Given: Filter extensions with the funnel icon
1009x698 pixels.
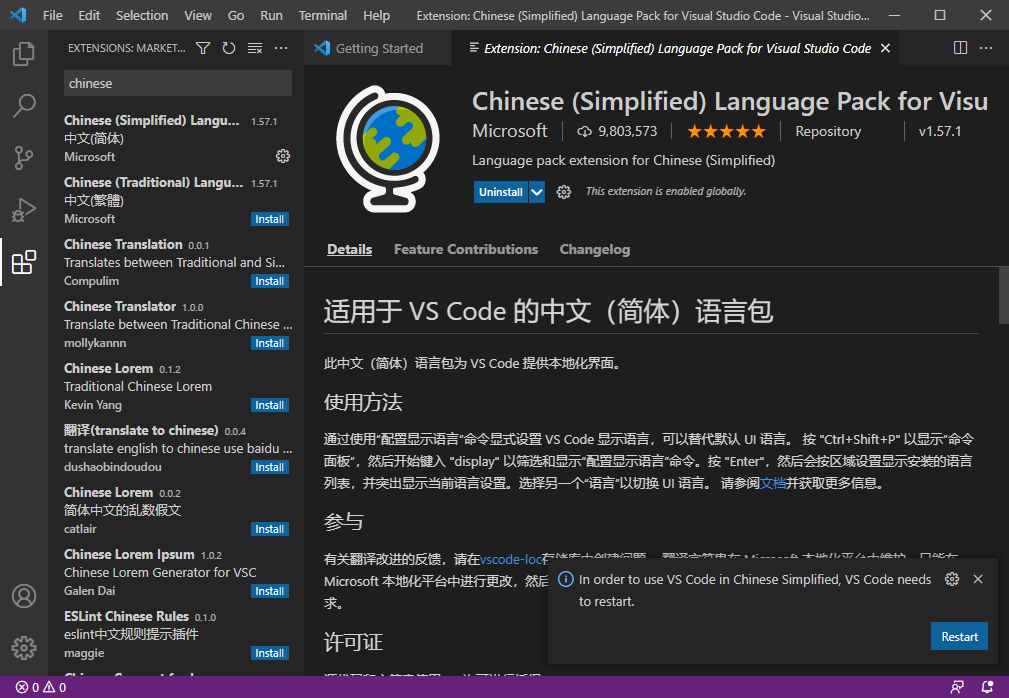Looking at the screenshot, I should pyautogui.click(x=203, y=48).
